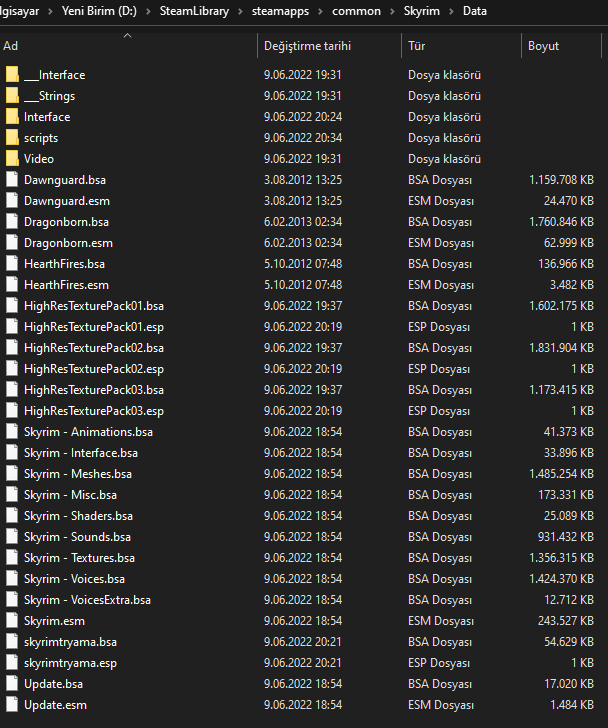This screenshot has height=728, width=608.
Task: Open the breadcrumb chevron after common
Action: pos(392,11)
